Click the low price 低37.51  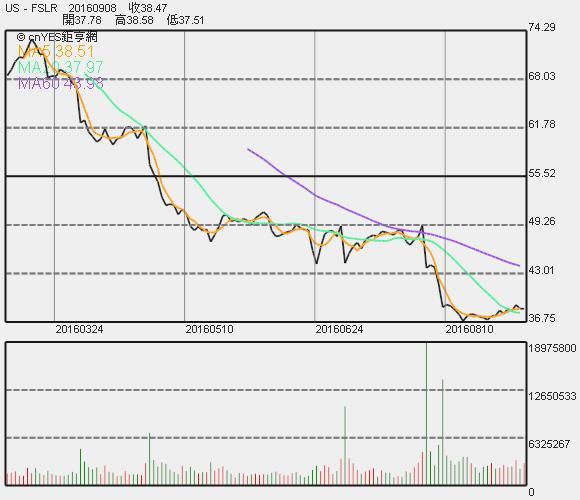185,20
